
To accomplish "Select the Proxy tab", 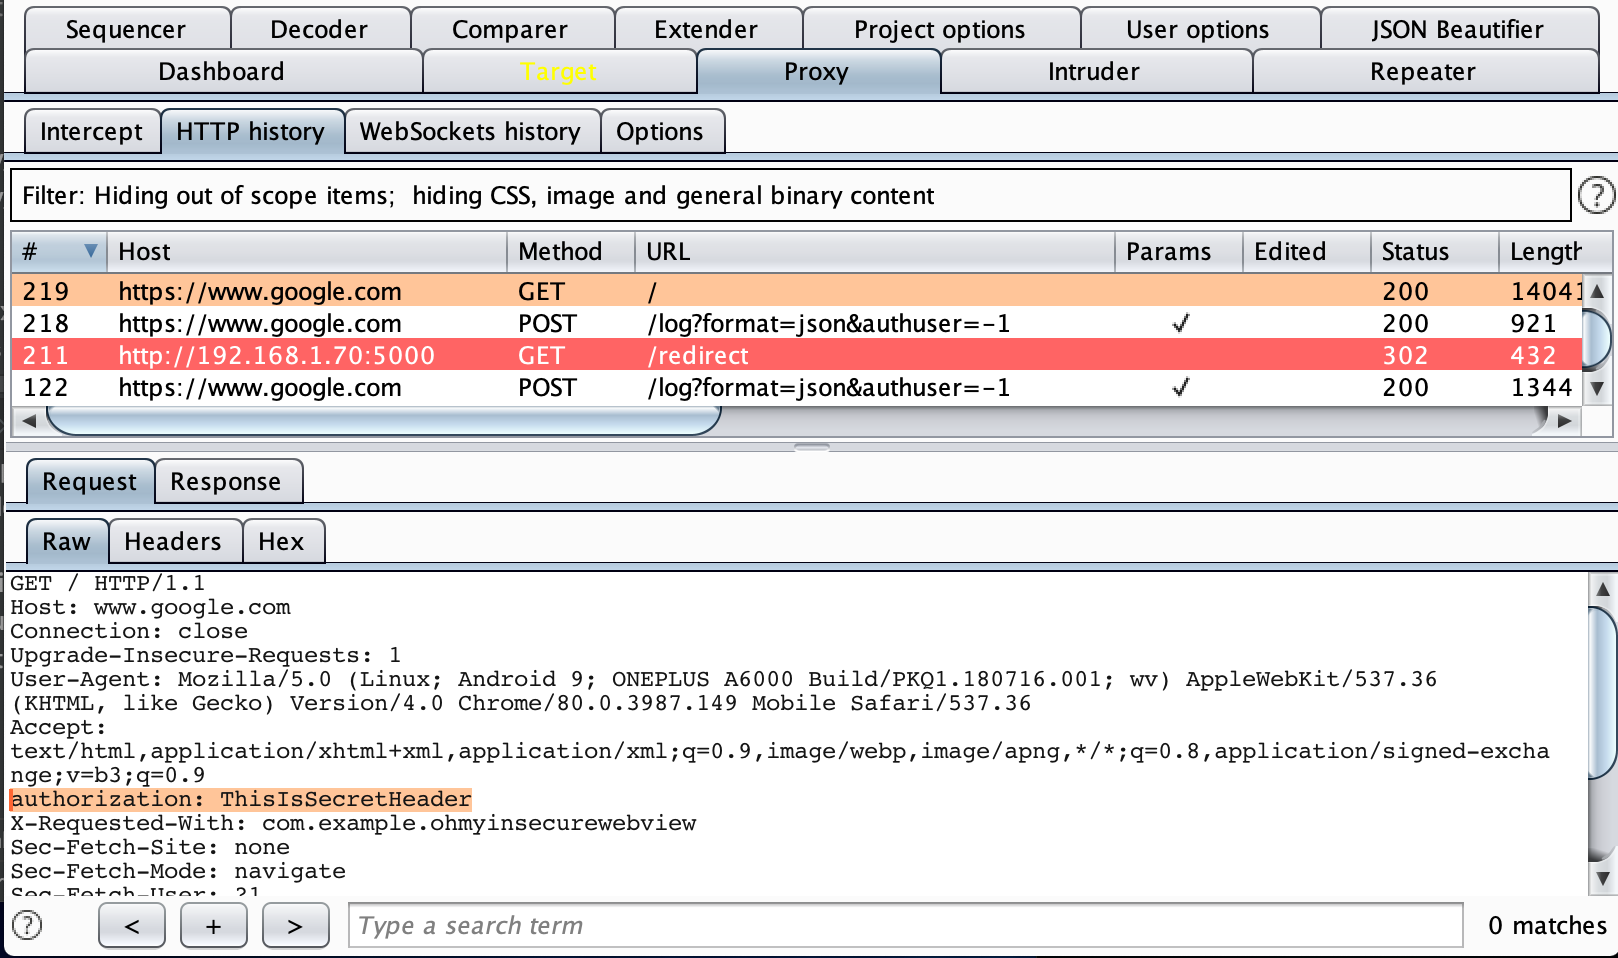I will pyautogui.click(x=817, y=71).
